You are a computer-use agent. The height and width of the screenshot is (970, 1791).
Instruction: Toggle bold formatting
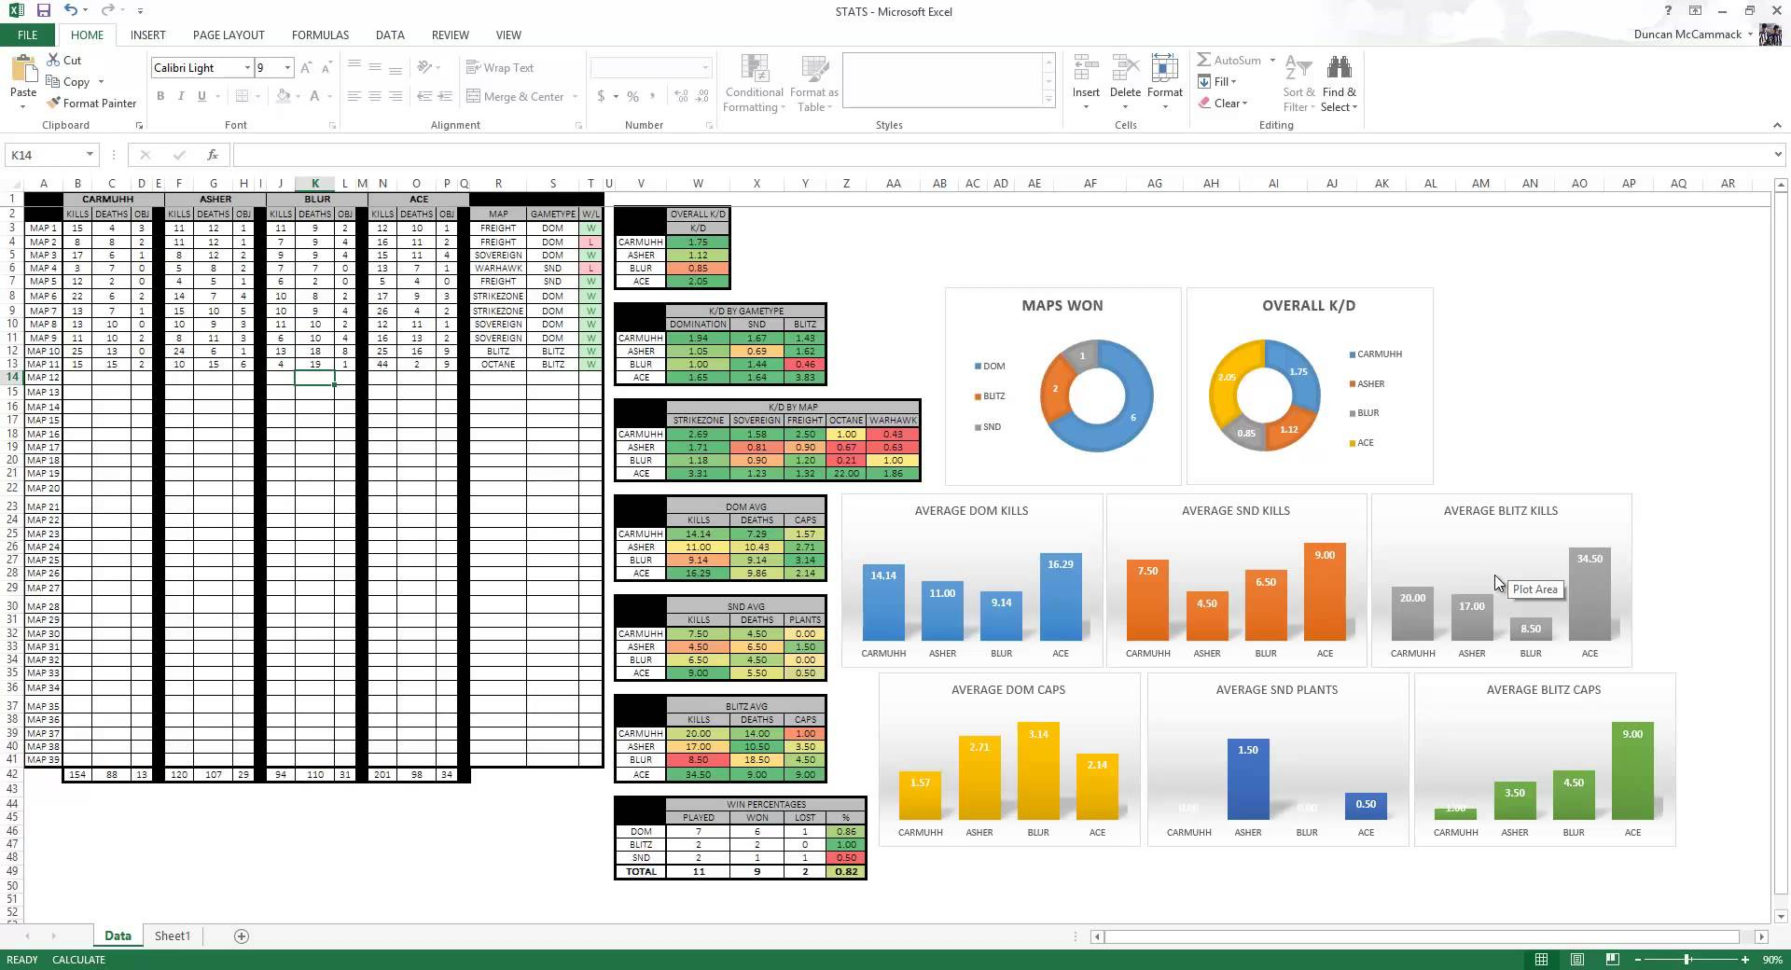(160, 95)
